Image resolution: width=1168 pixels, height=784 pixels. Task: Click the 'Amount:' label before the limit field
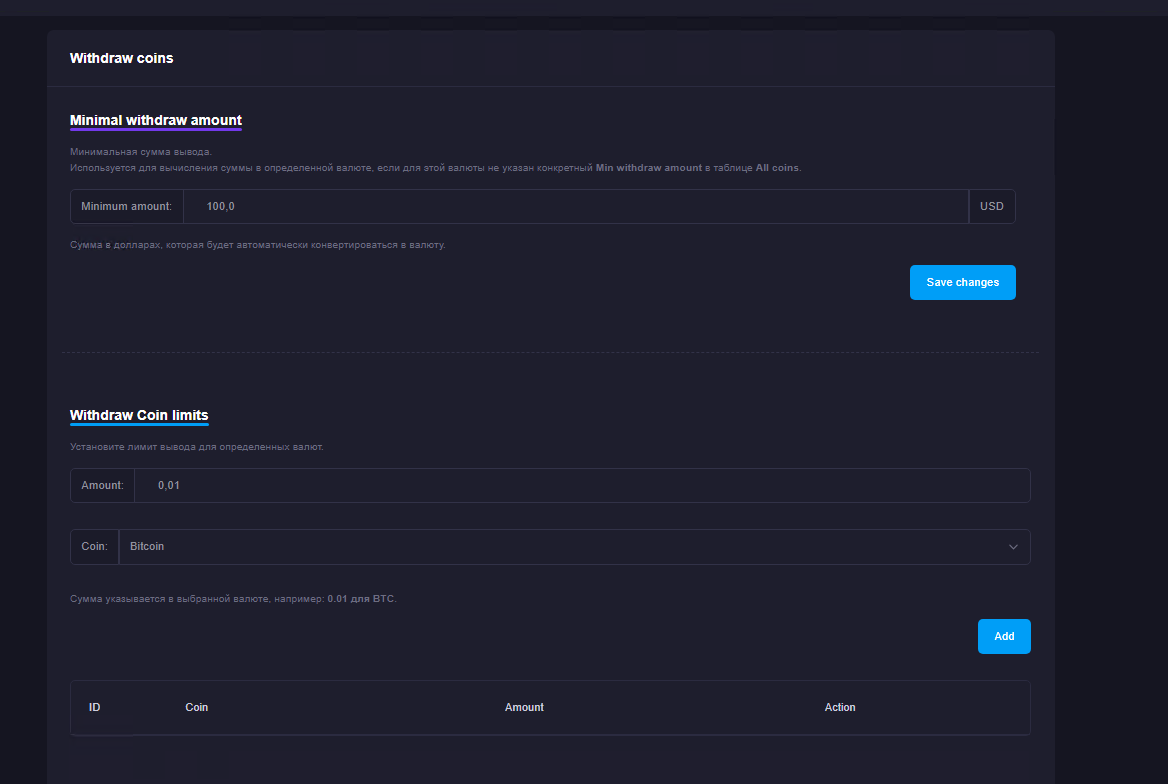pyautogui.click(x=103, y=486)
